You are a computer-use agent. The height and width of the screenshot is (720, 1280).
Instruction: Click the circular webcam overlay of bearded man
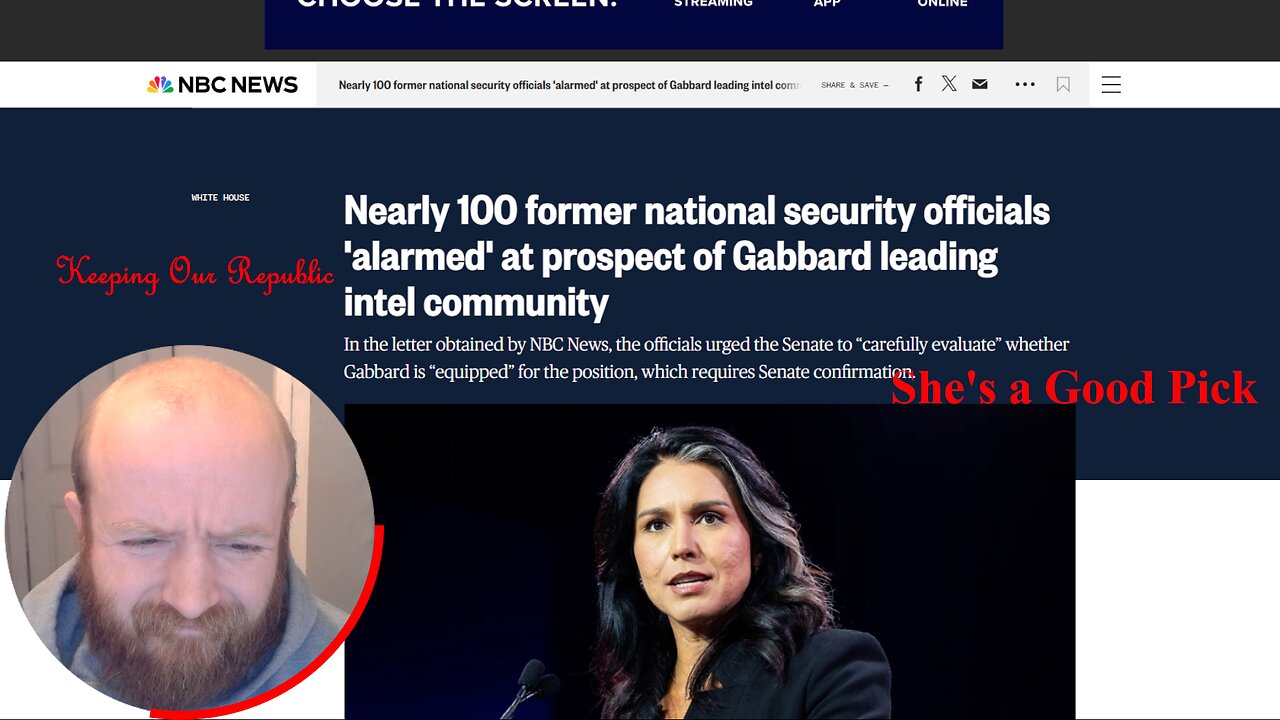coord(189,530)
